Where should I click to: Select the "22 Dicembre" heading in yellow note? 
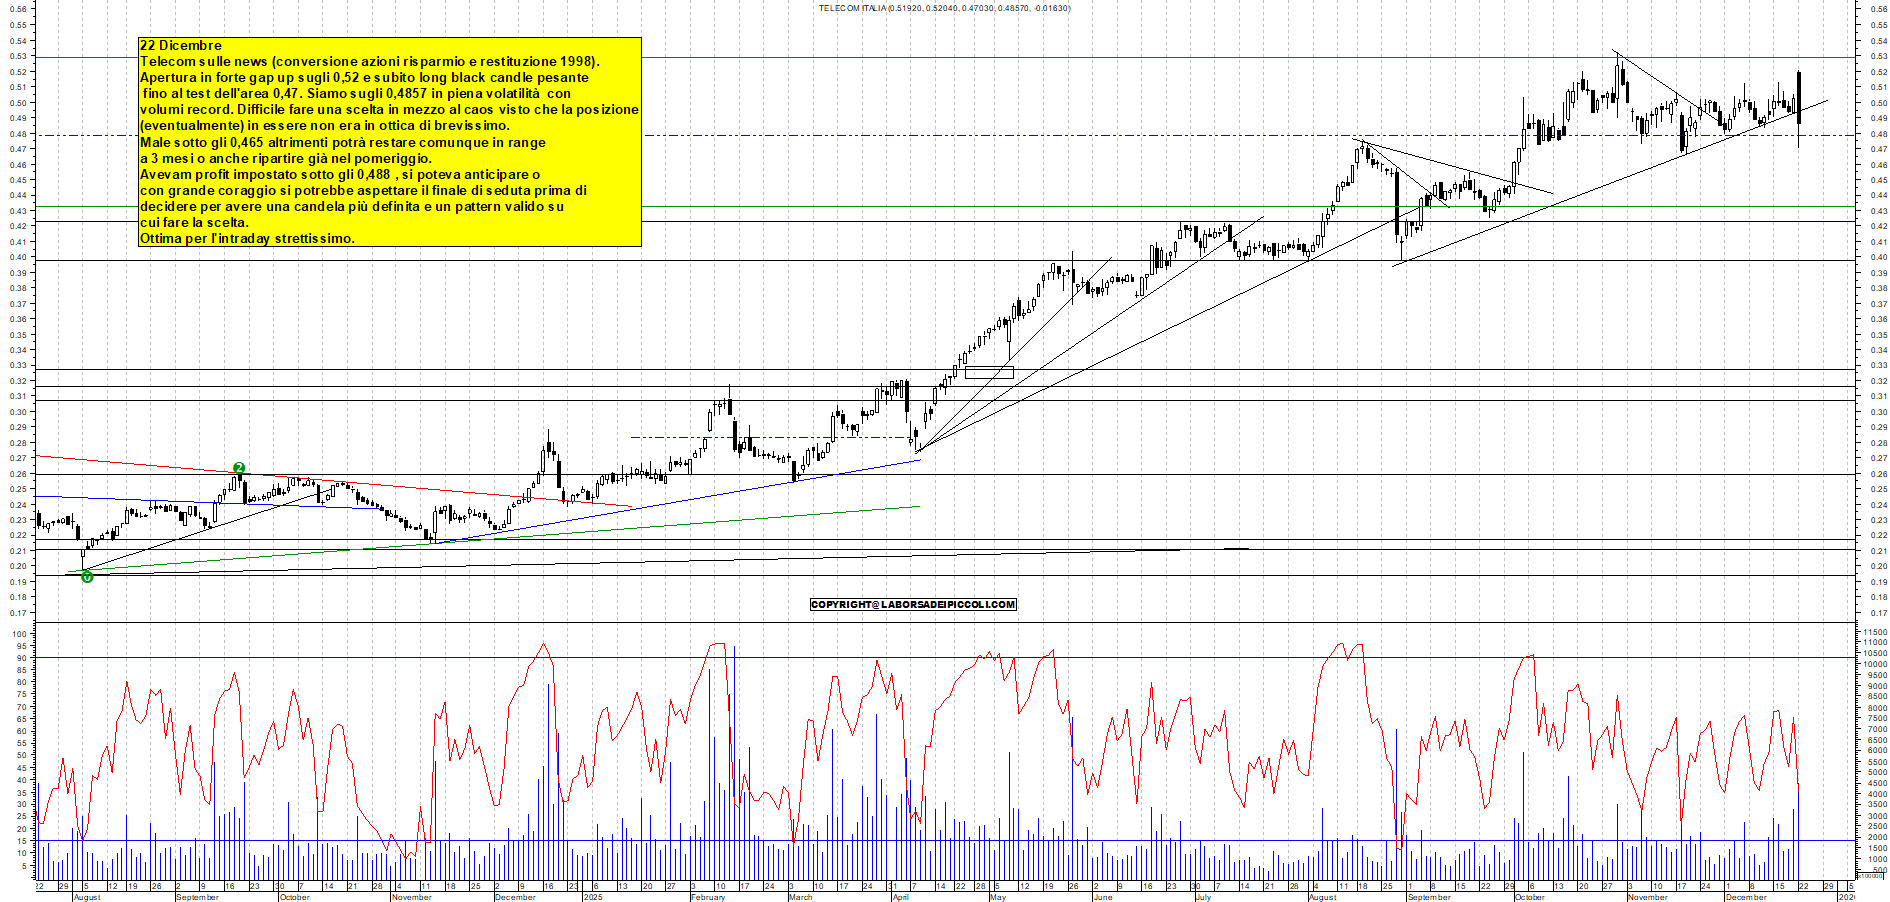coord(181,45)
